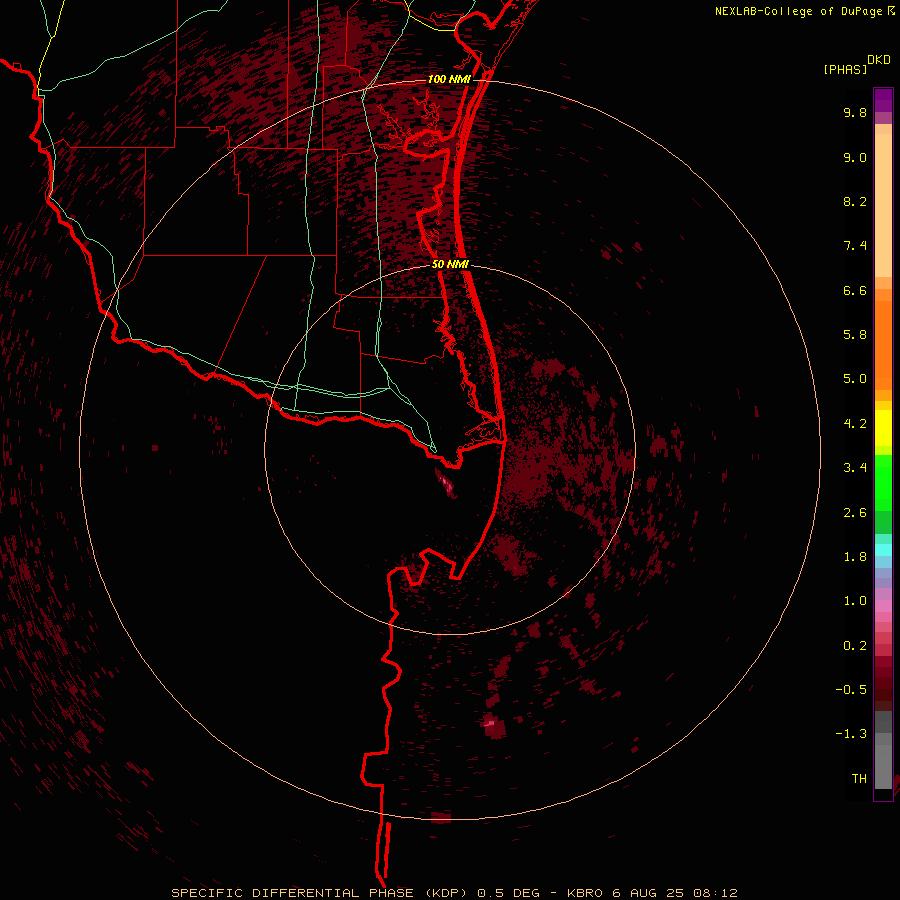
Task: Click the NEXLAB-College of DuPage credit text
Action: [799, 11]
